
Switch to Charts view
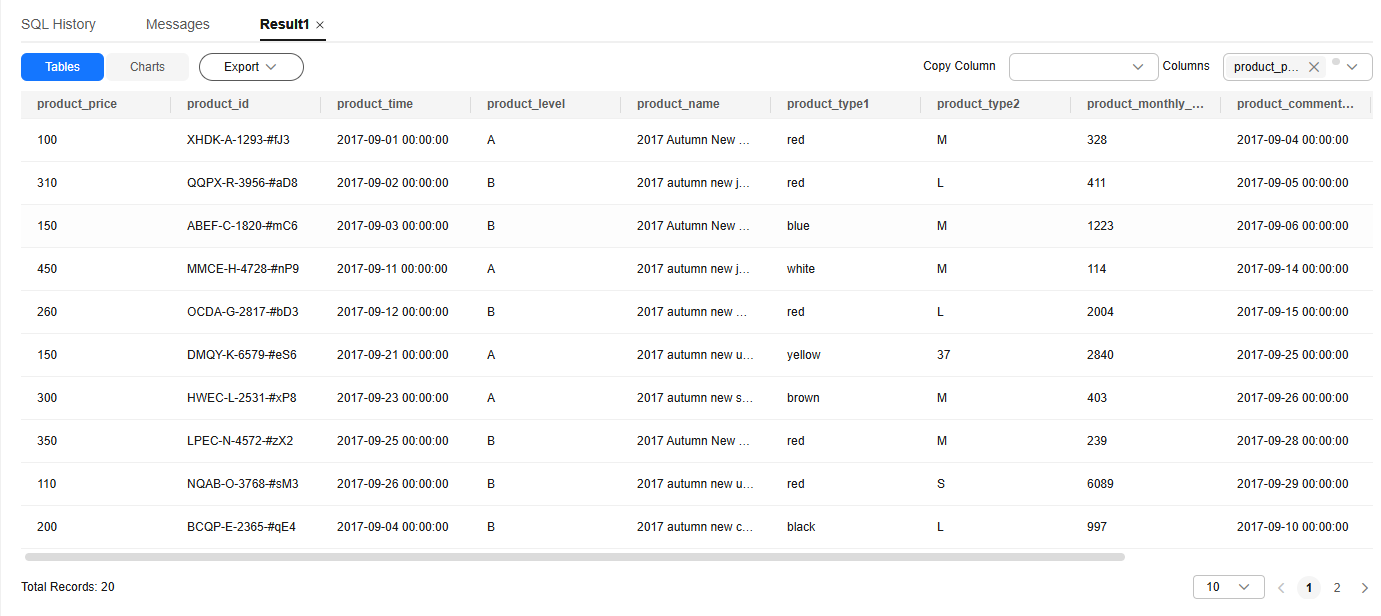tap(147, 67)
